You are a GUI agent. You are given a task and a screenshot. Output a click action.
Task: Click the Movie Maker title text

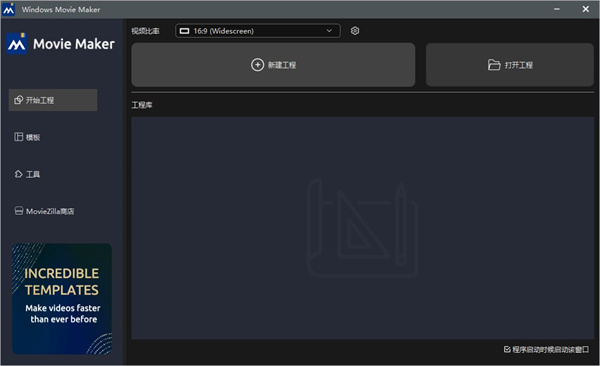point(74,44)
